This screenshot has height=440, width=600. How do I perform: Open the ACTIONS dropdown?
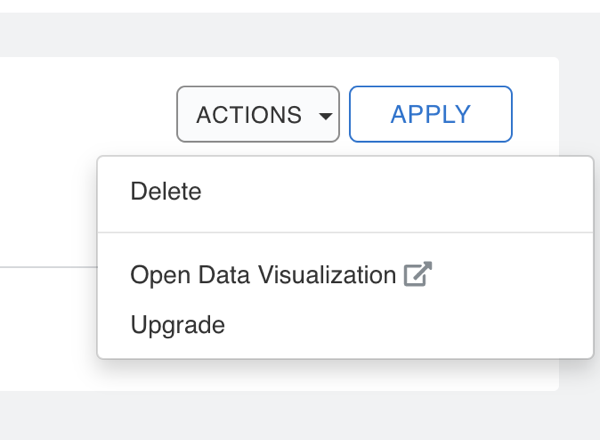tap(258, 115)
